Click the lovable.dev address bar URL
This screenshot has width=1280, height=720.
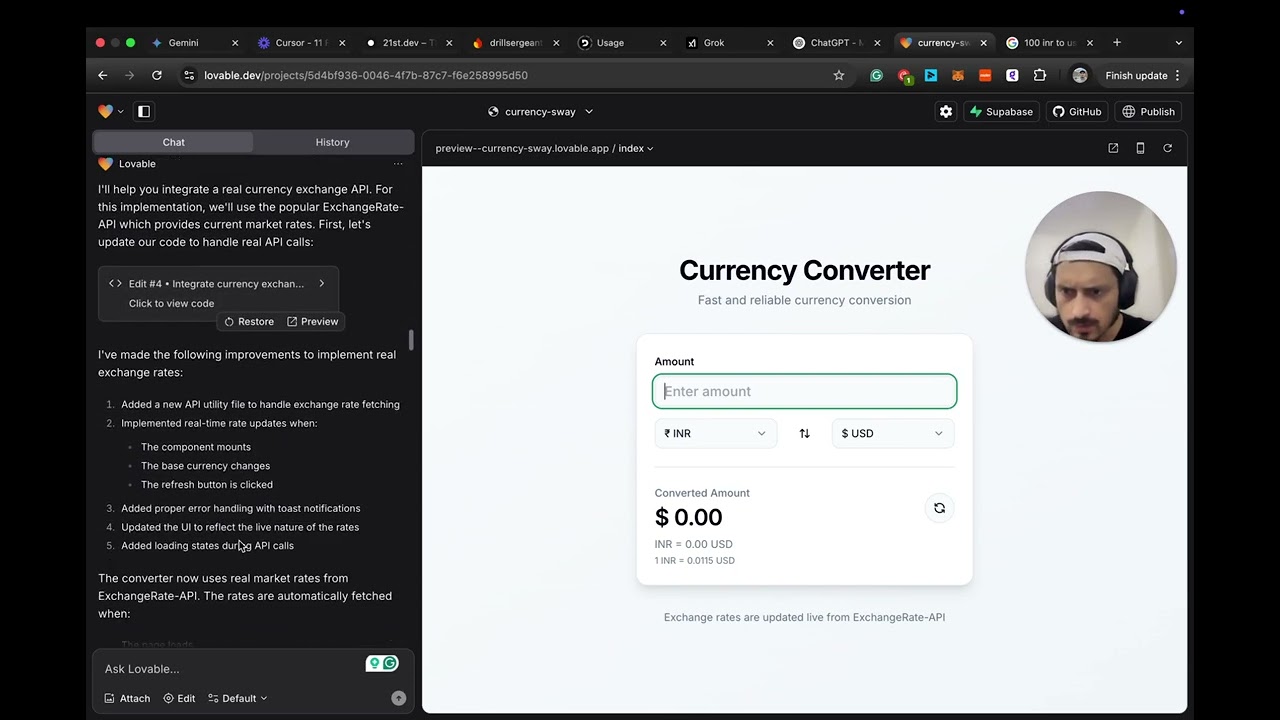366,75
